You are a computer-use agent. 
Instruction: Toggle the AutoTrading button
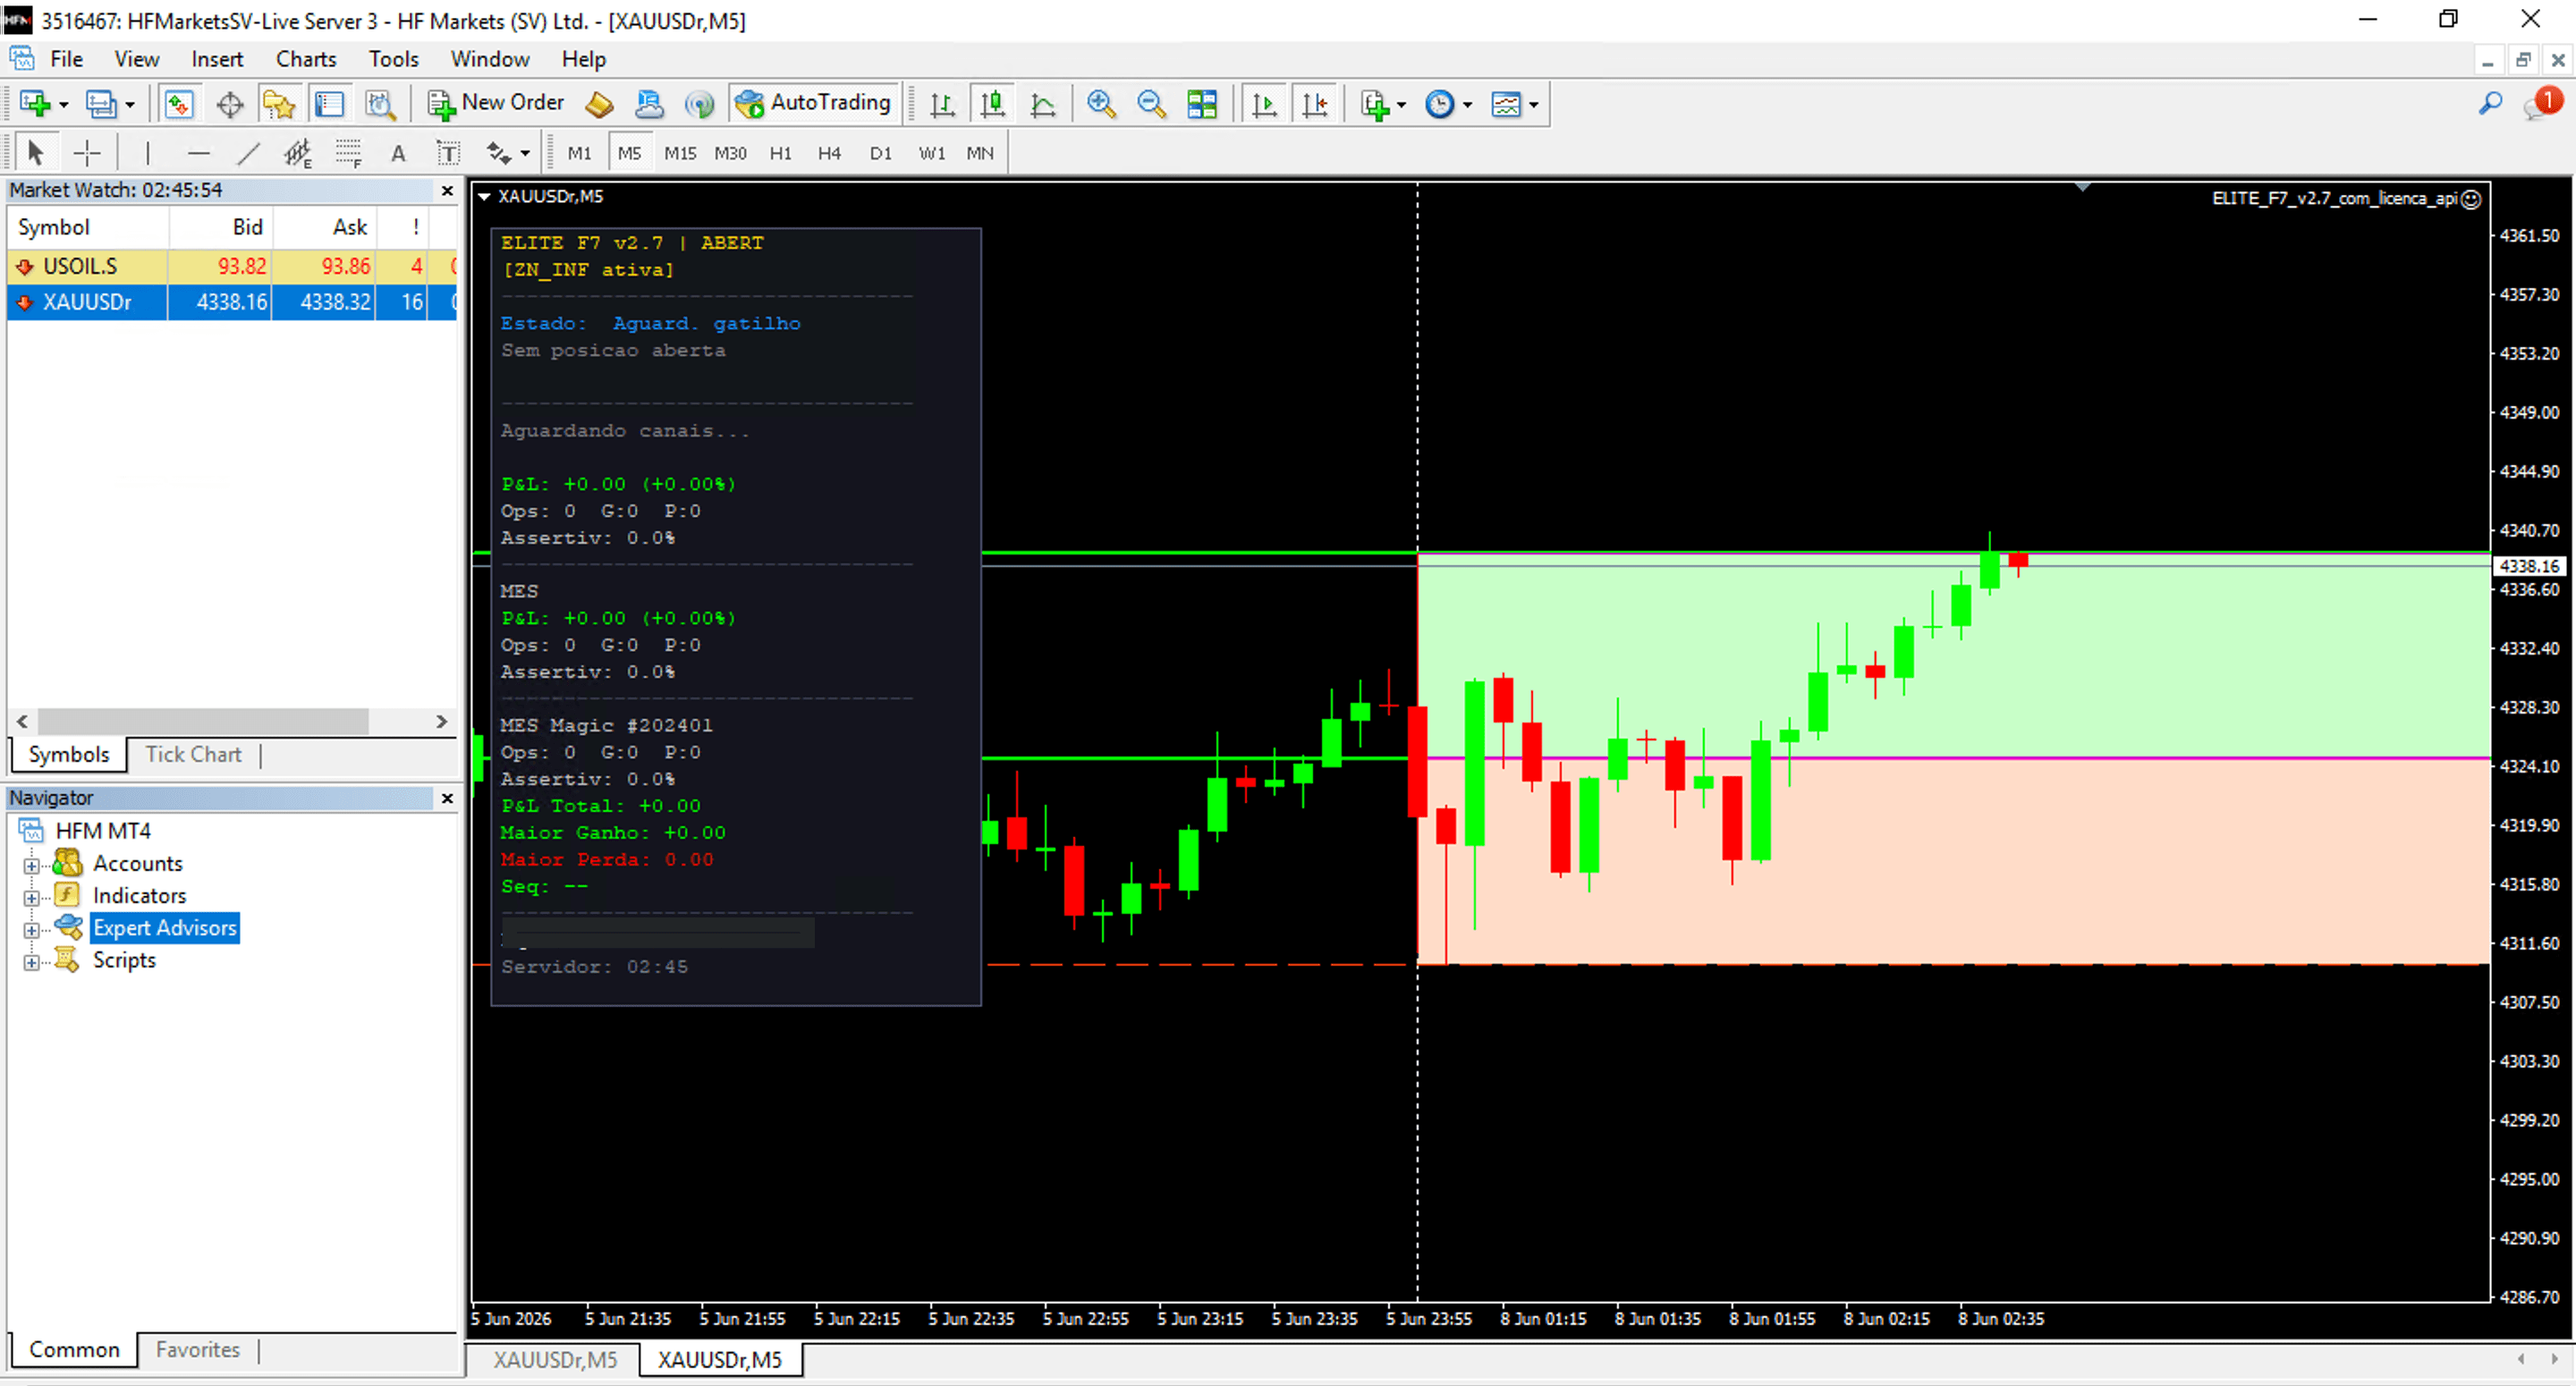click(x=813, y=103)
